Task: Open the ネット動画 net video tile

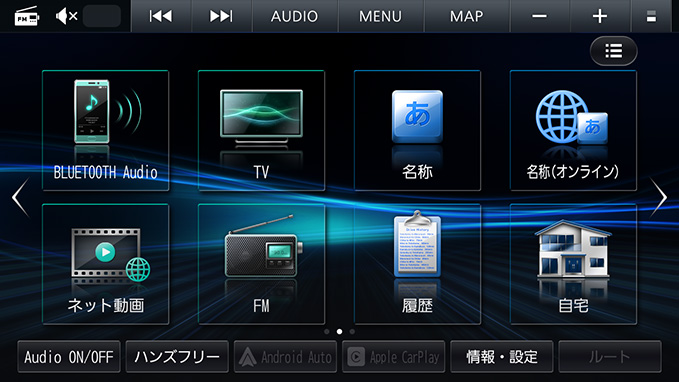Action: click(106, 264)
